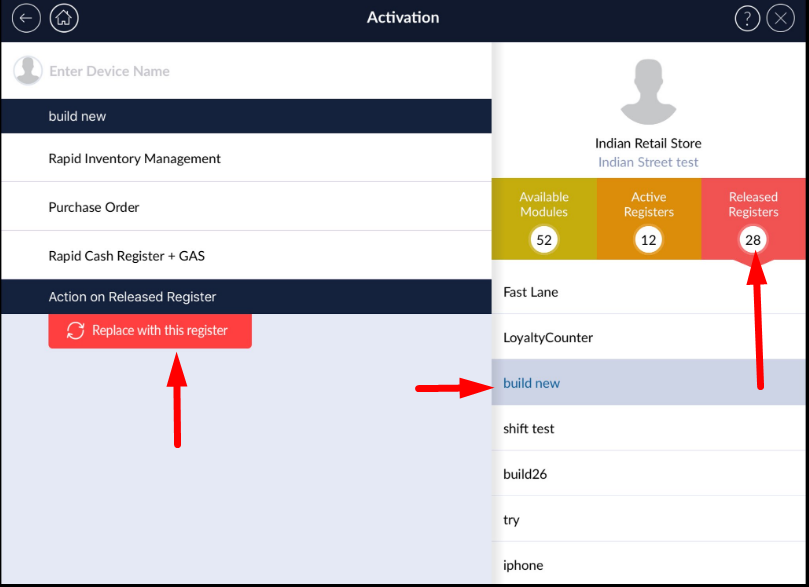Choose the shift test register

point(529,429)
